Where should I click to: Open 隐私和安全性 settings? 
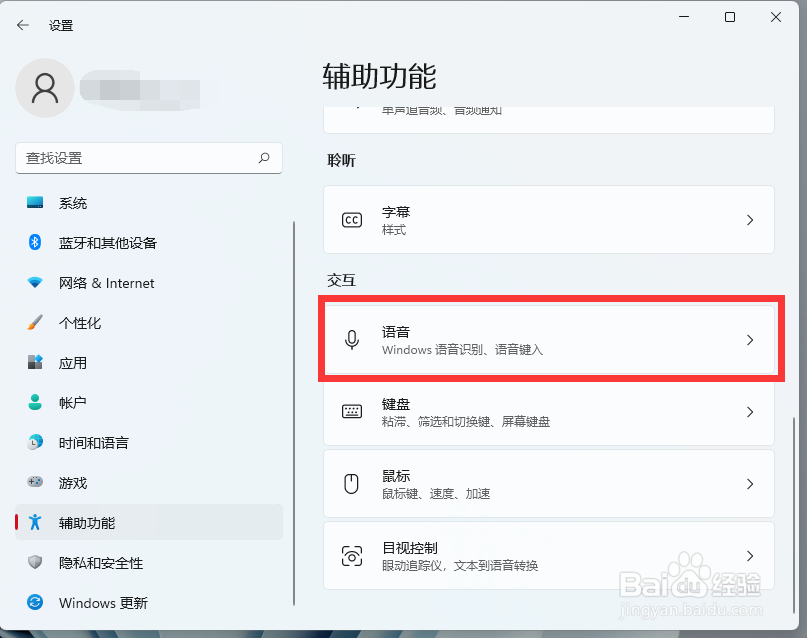click(x=149, y=563)
